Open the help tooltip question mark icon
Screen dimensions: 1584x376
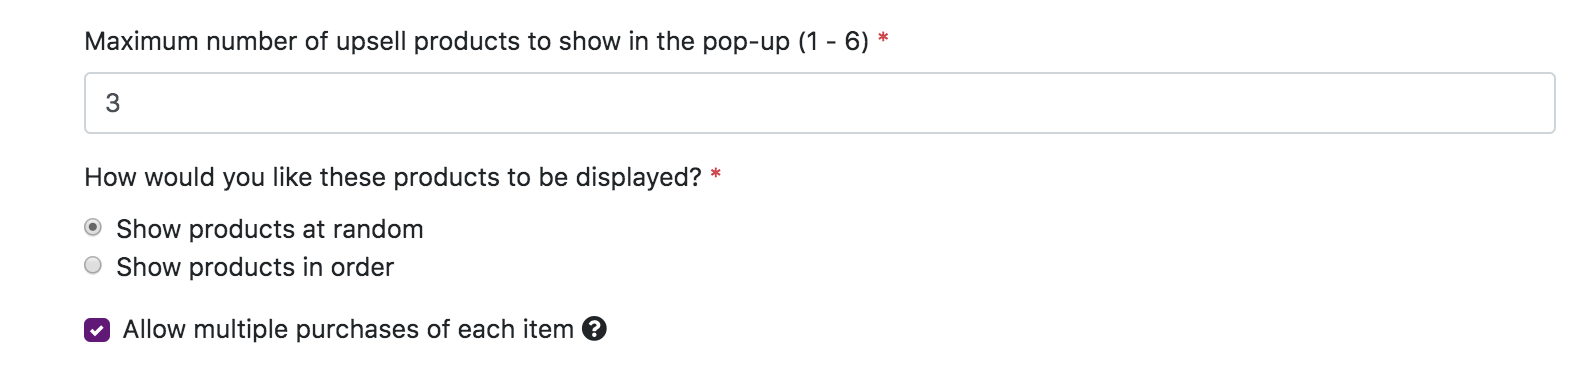594,329
